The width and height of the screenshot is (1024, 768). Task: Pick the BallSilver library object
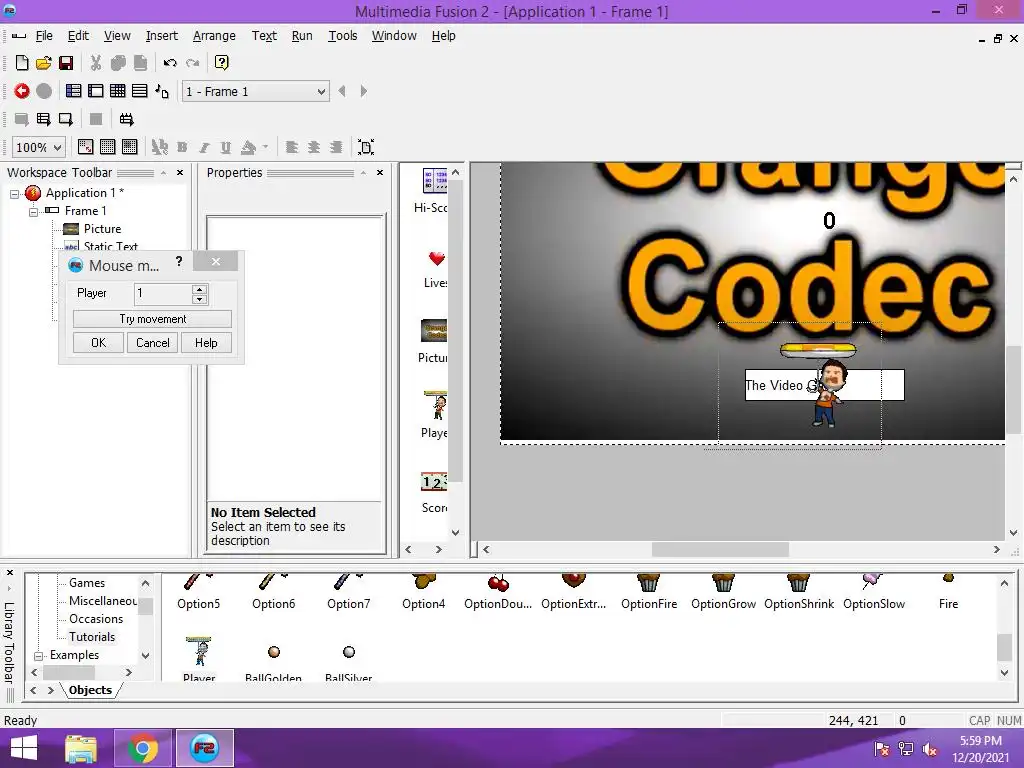(x=349, y=652)
